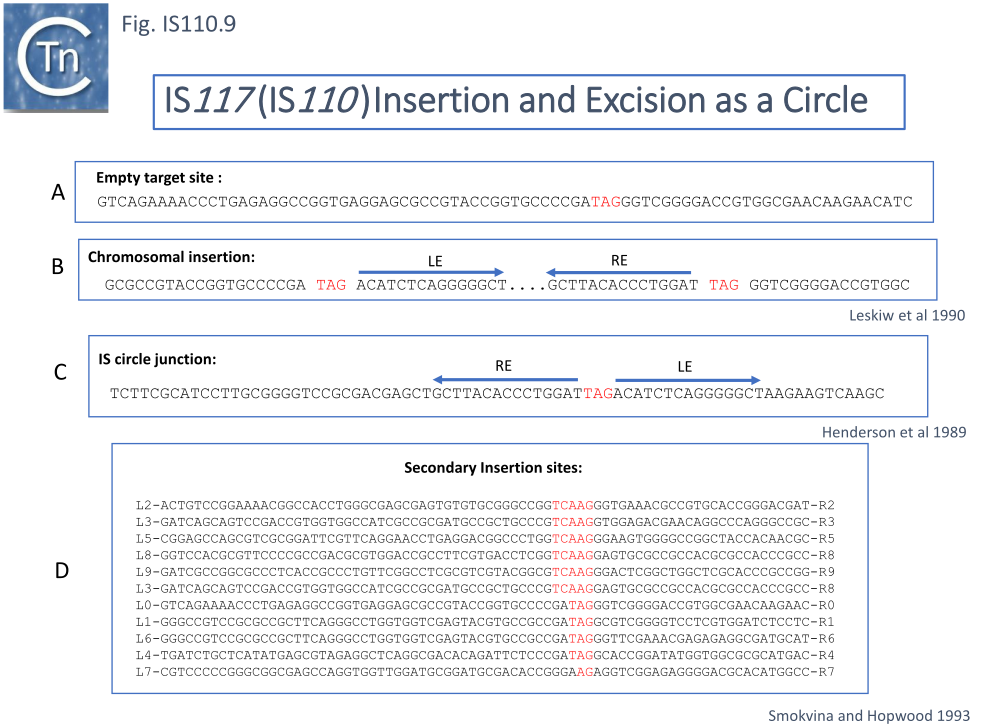
Task: Click the Fig. IS110.9 label
Action: coord(178,24)
